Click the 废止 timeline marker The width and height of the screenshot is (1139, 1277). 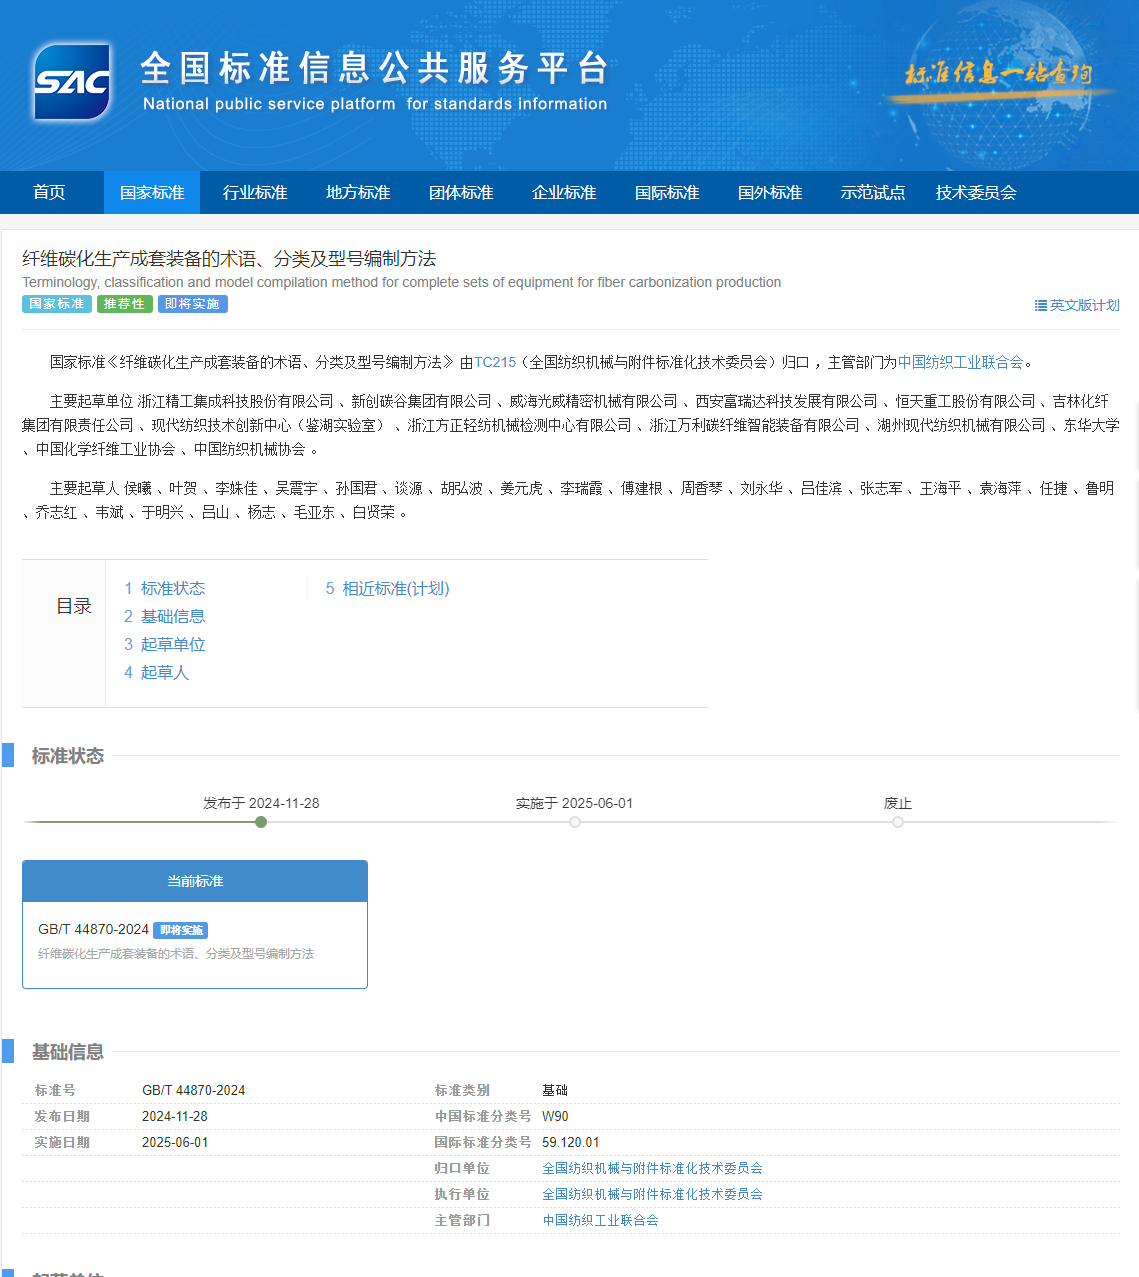(898, 822)
